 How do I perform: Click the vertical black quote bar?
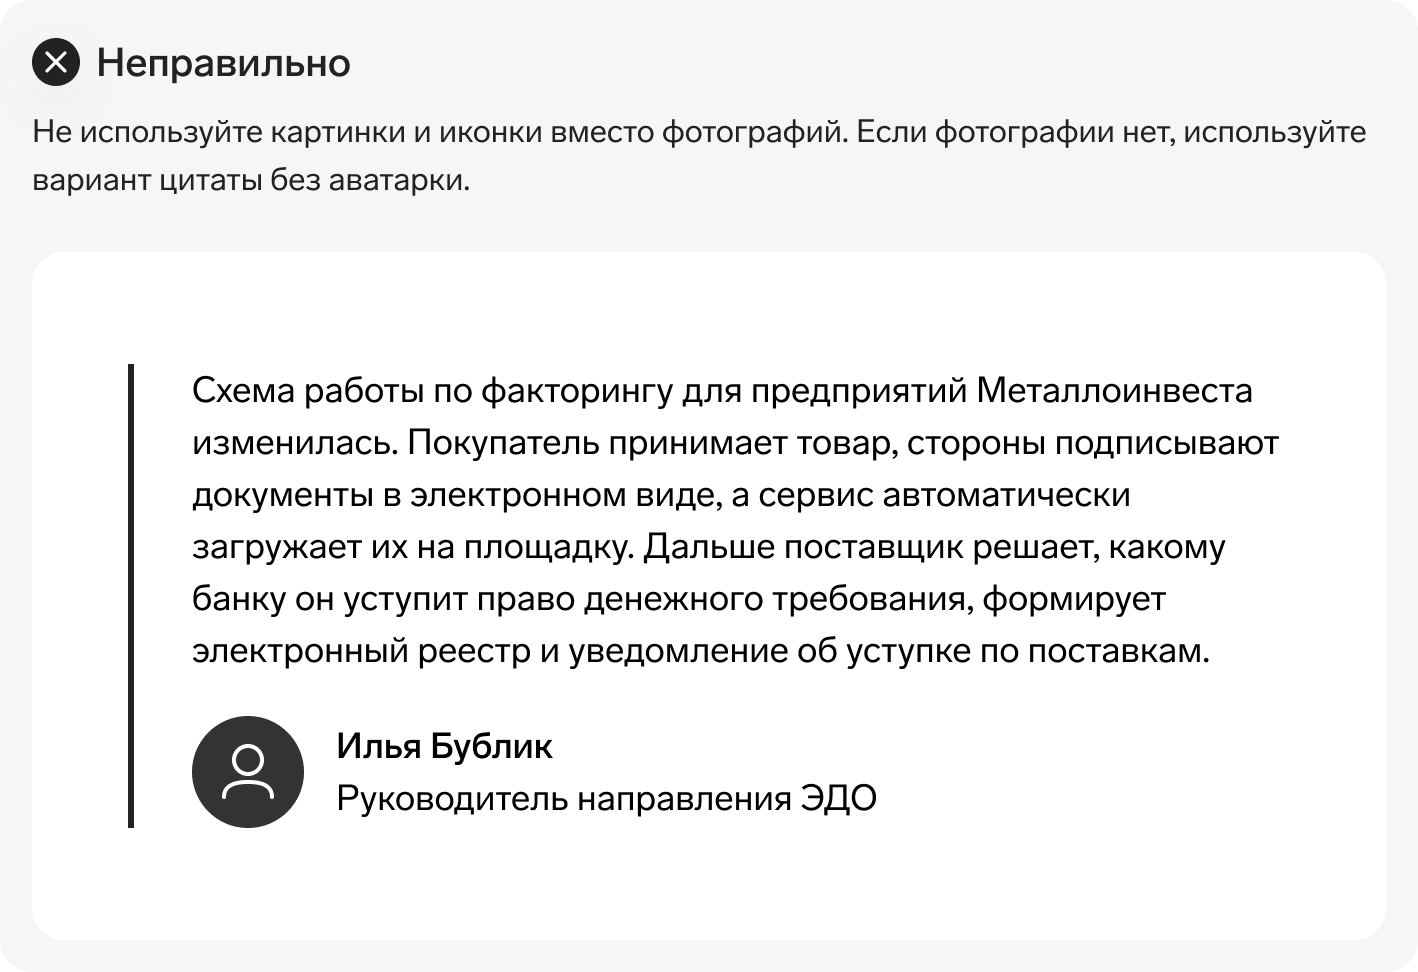coord(131,596)
